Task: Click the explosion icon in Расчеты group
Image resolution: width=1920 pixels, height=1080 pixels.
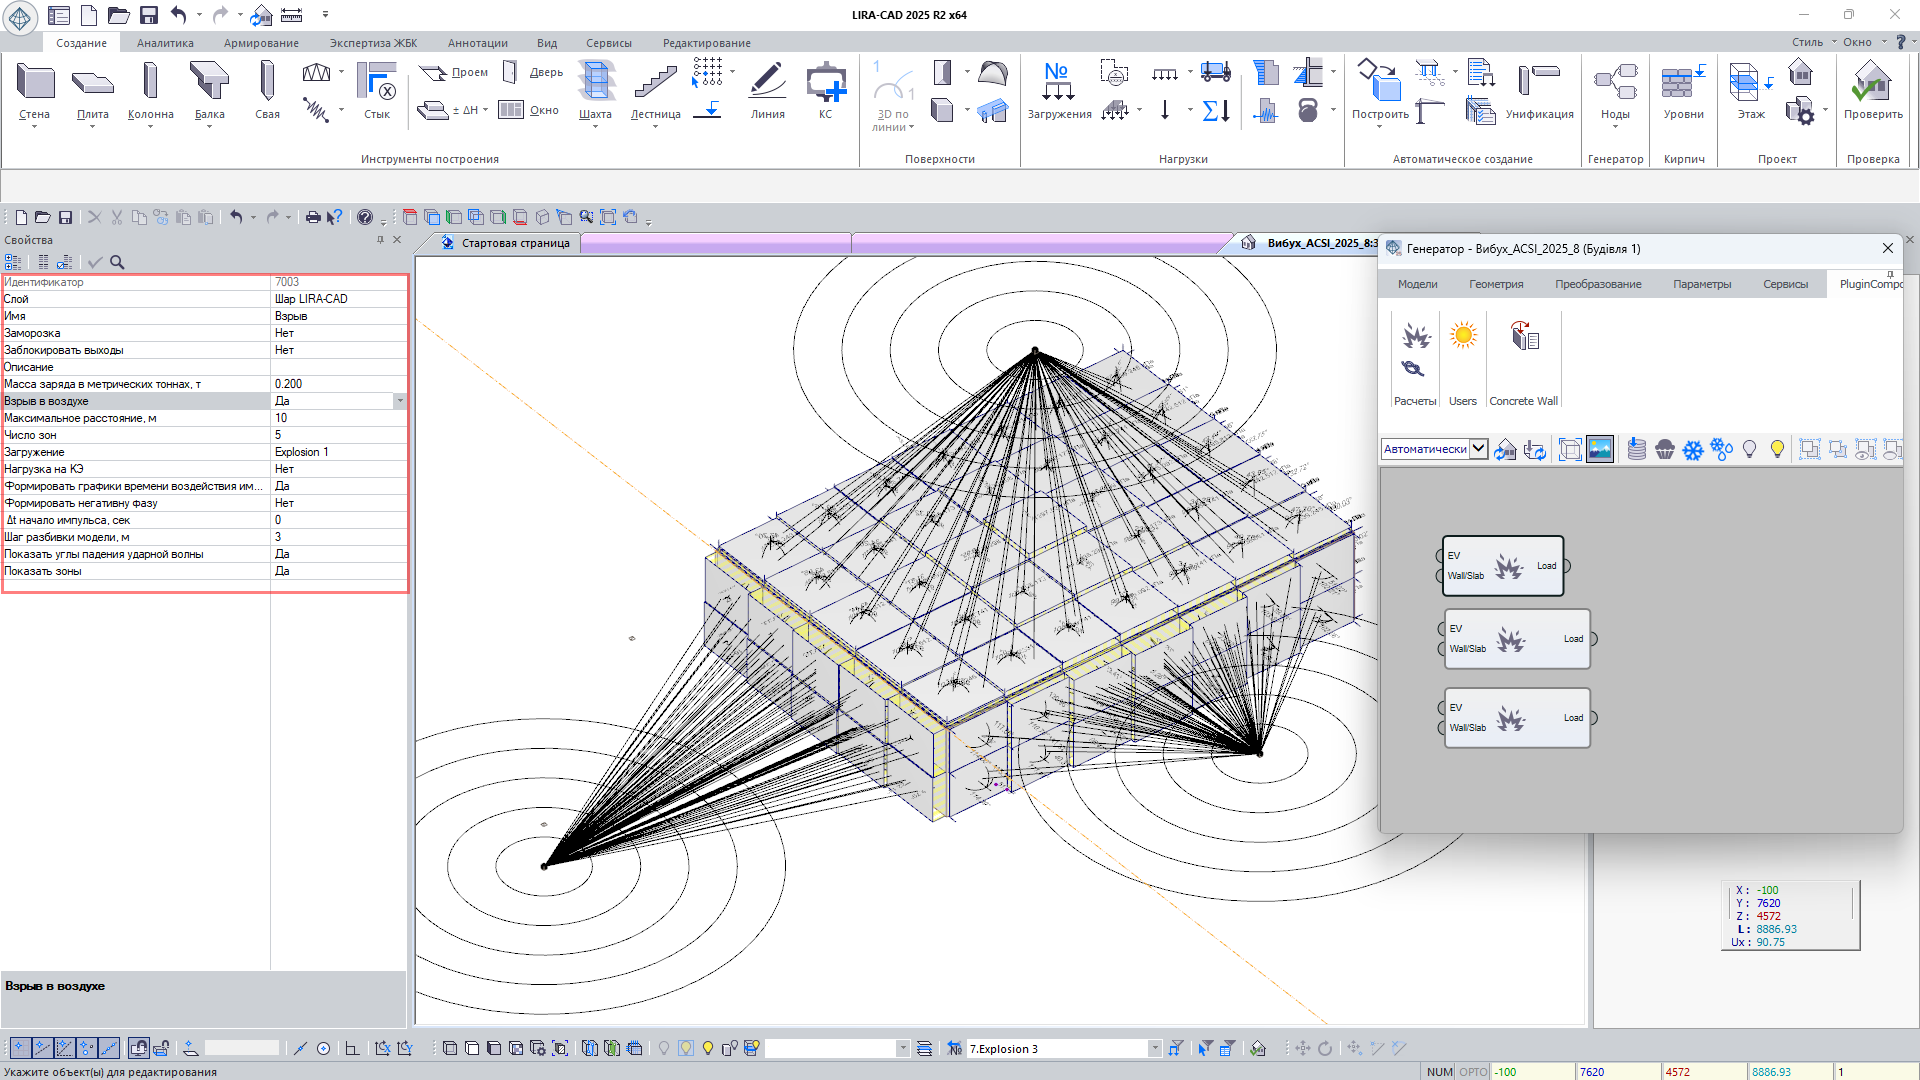Action: click(1416, 336)
